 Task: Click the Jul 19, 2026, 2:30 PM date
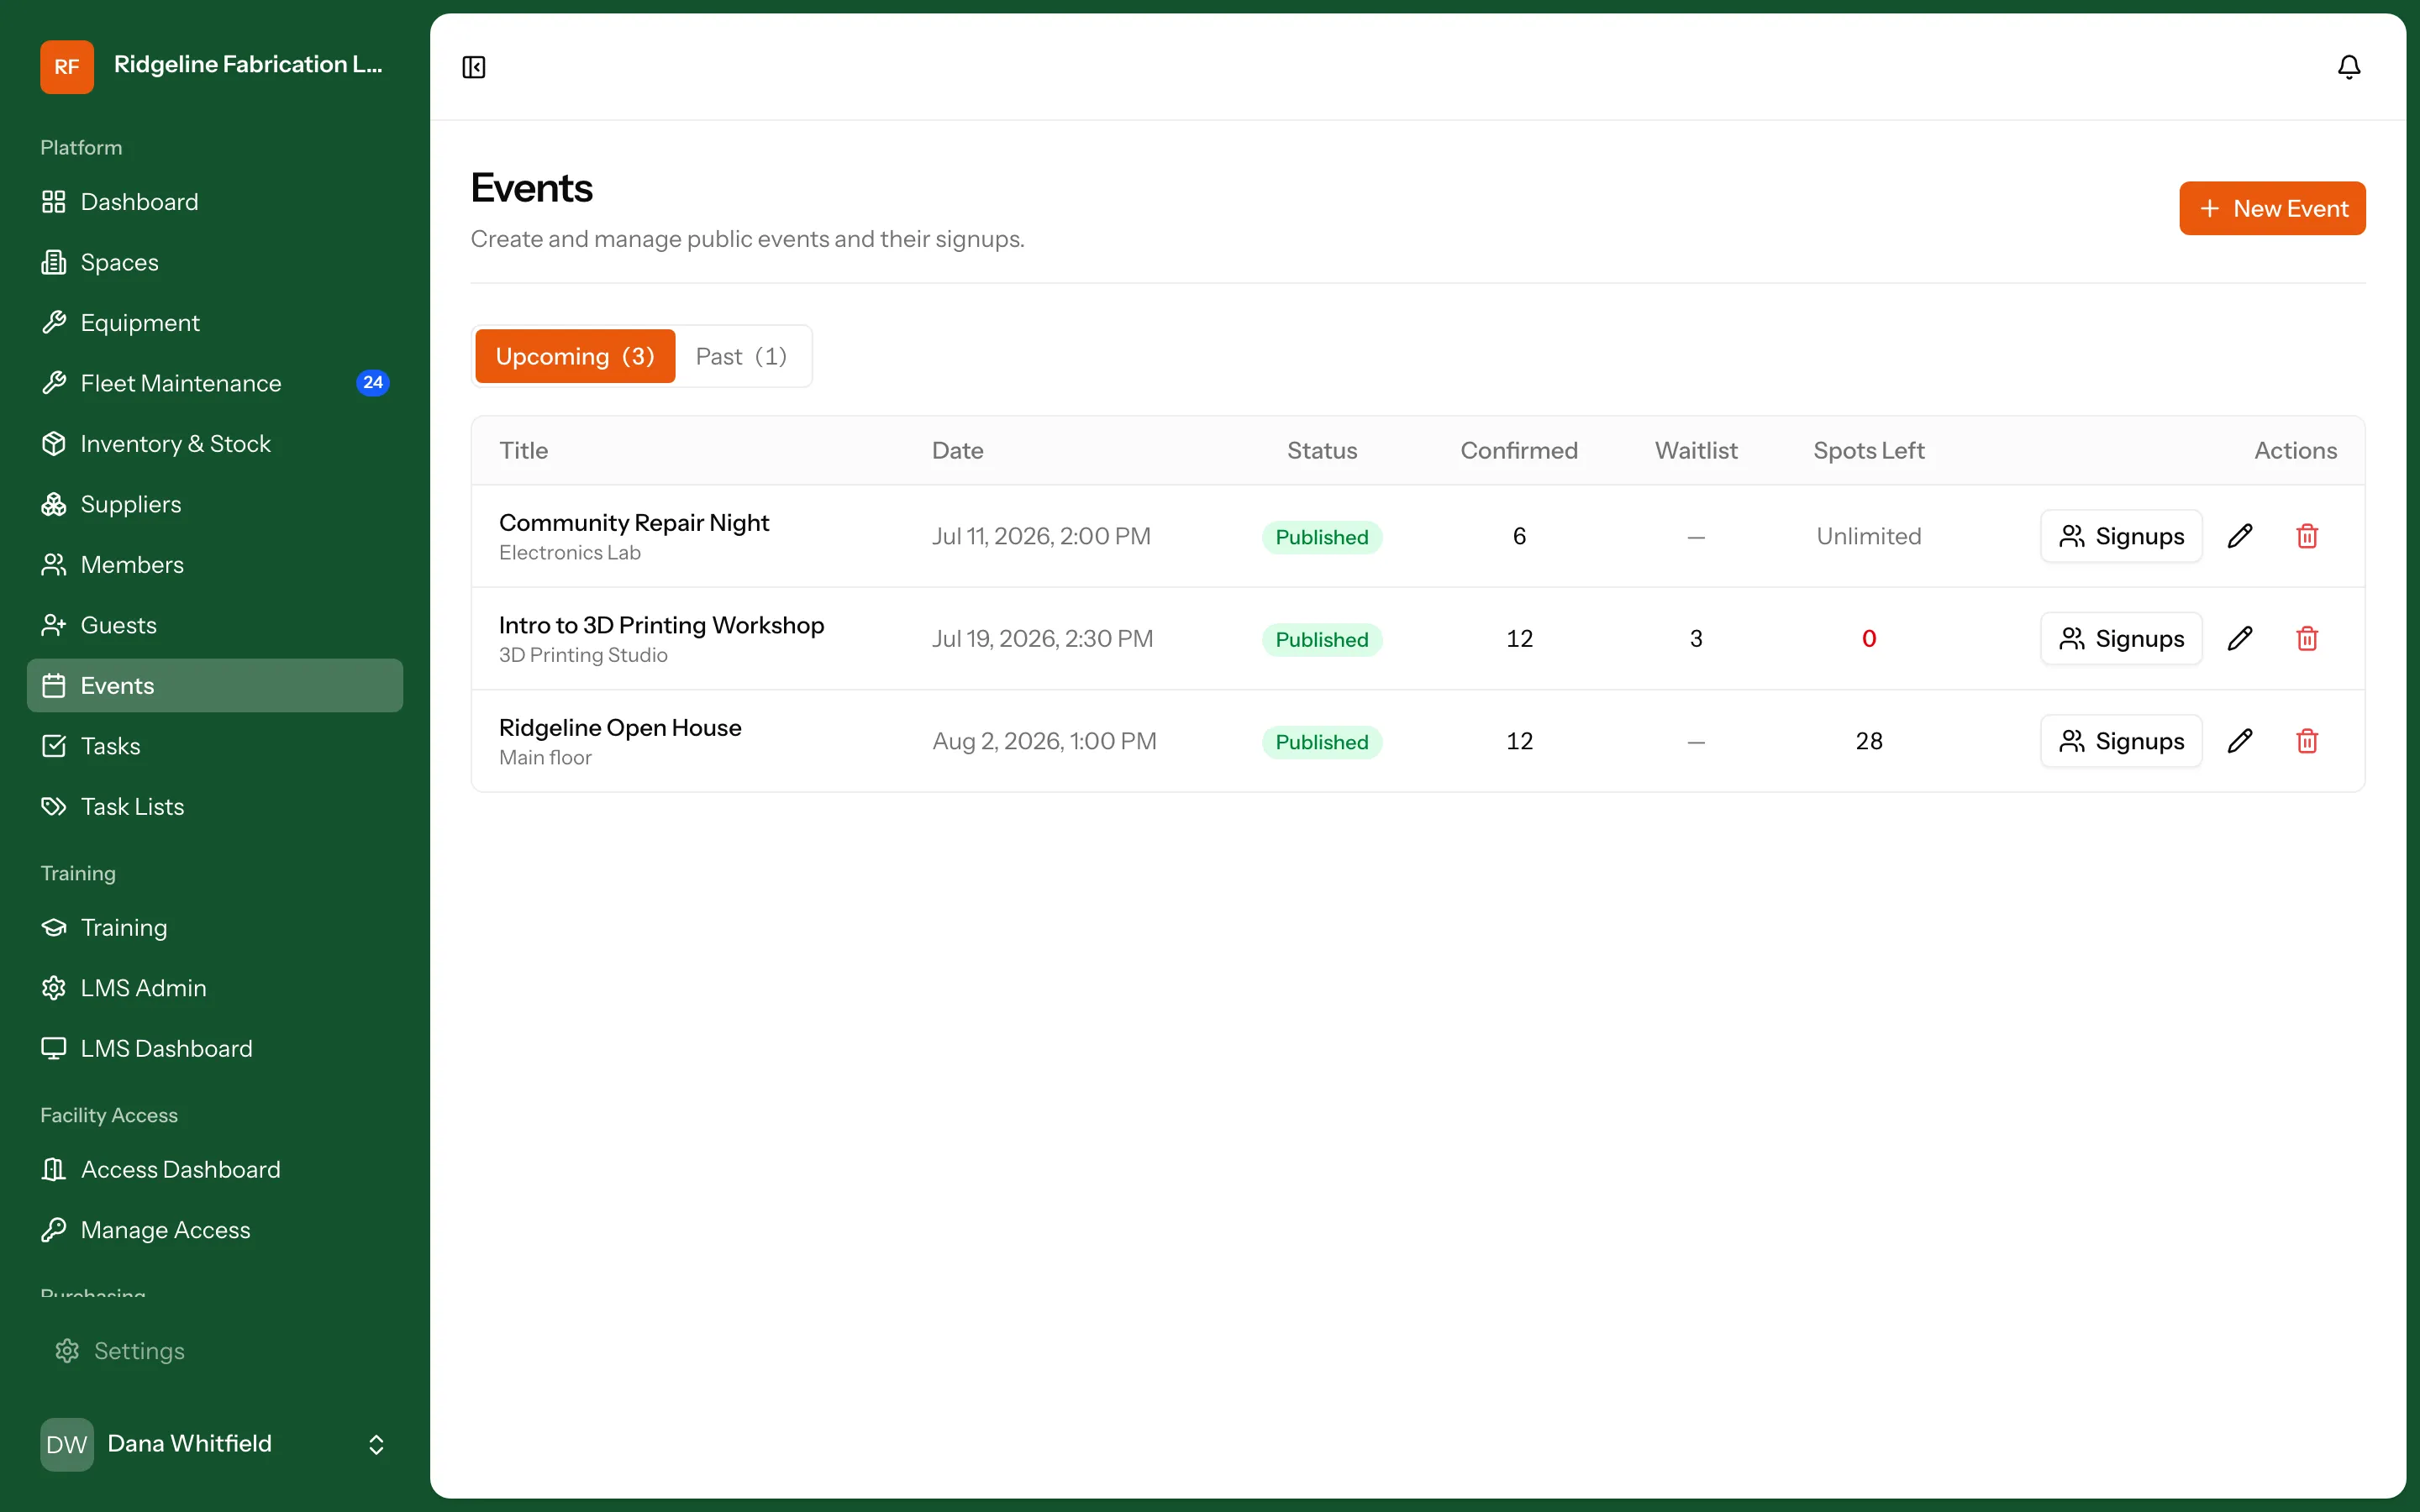coord(1042,638)
